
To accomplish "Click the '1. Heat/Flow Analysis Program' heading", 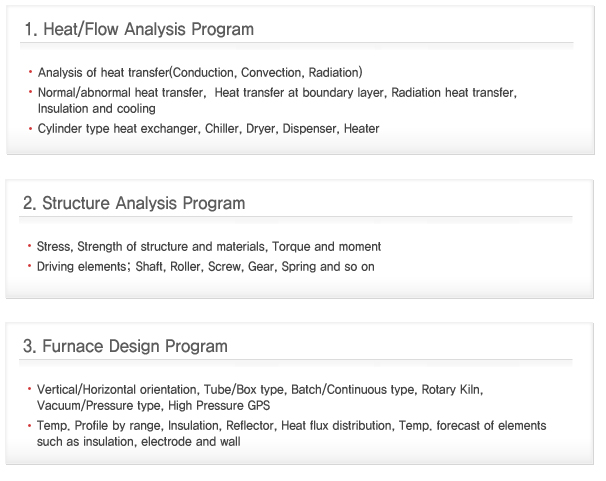I will click(139, 29).
